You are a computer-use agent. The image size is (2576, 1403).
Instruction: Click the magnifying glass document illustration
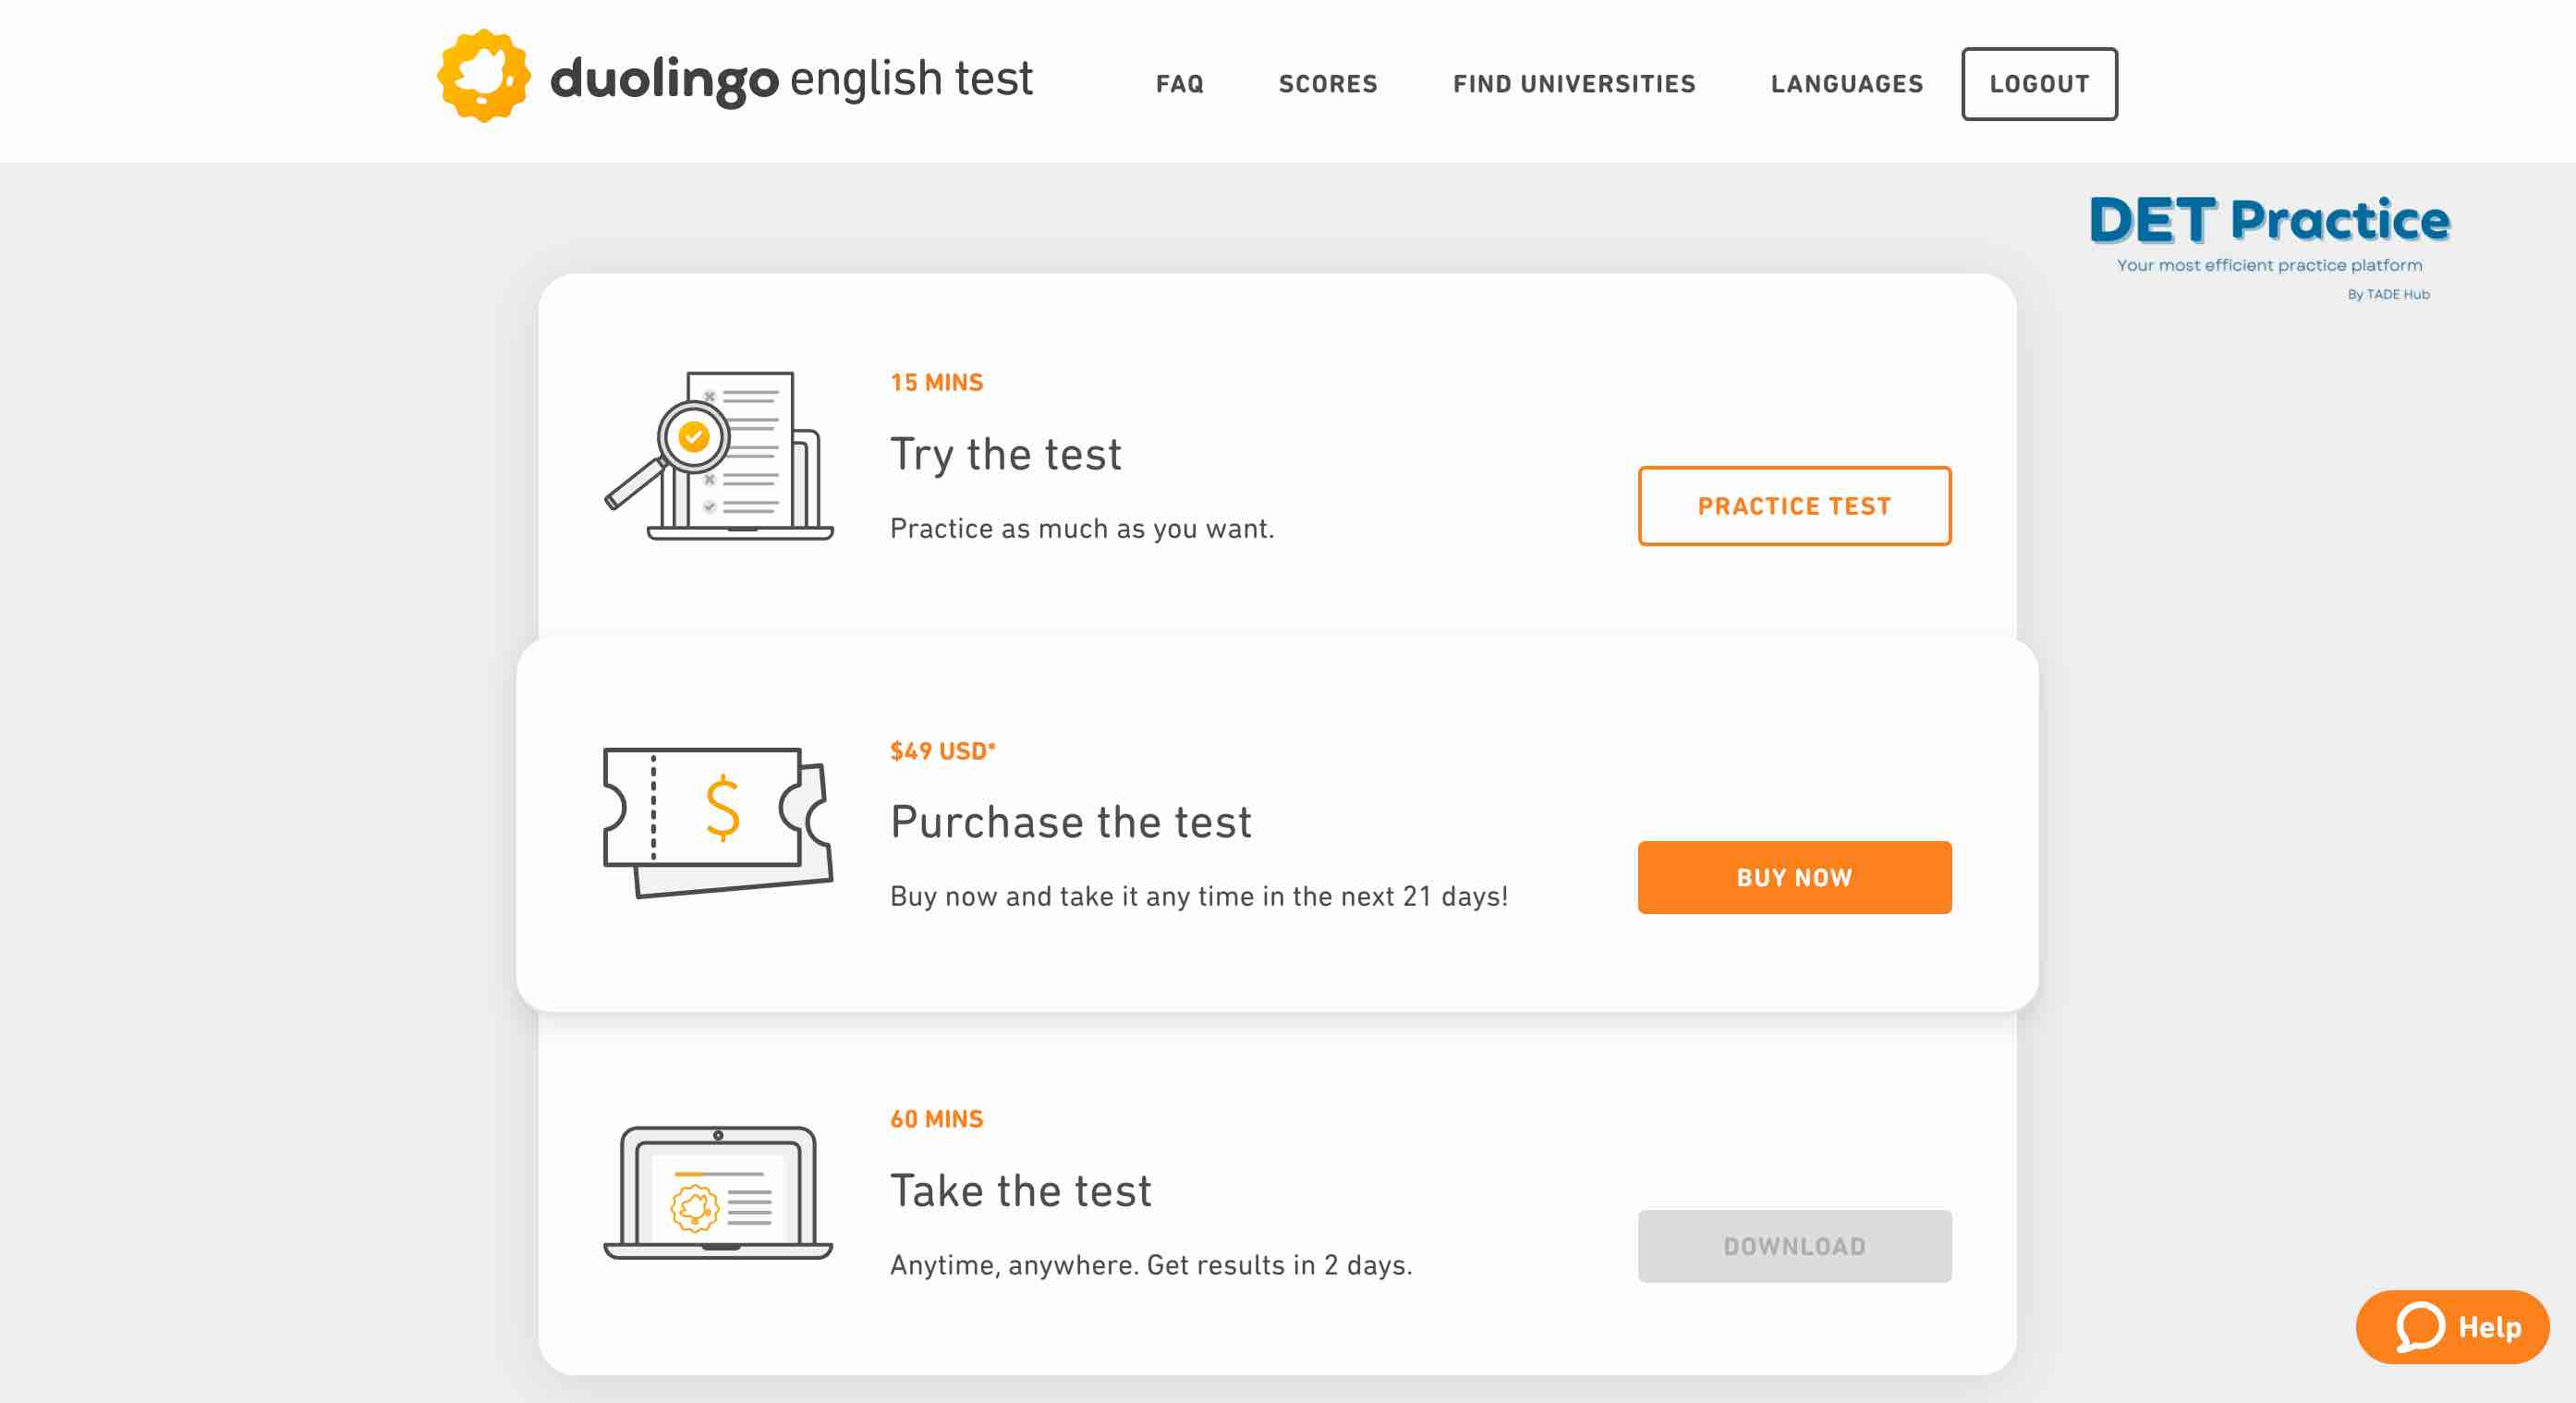pyautogui.click(x=718, y=455)
